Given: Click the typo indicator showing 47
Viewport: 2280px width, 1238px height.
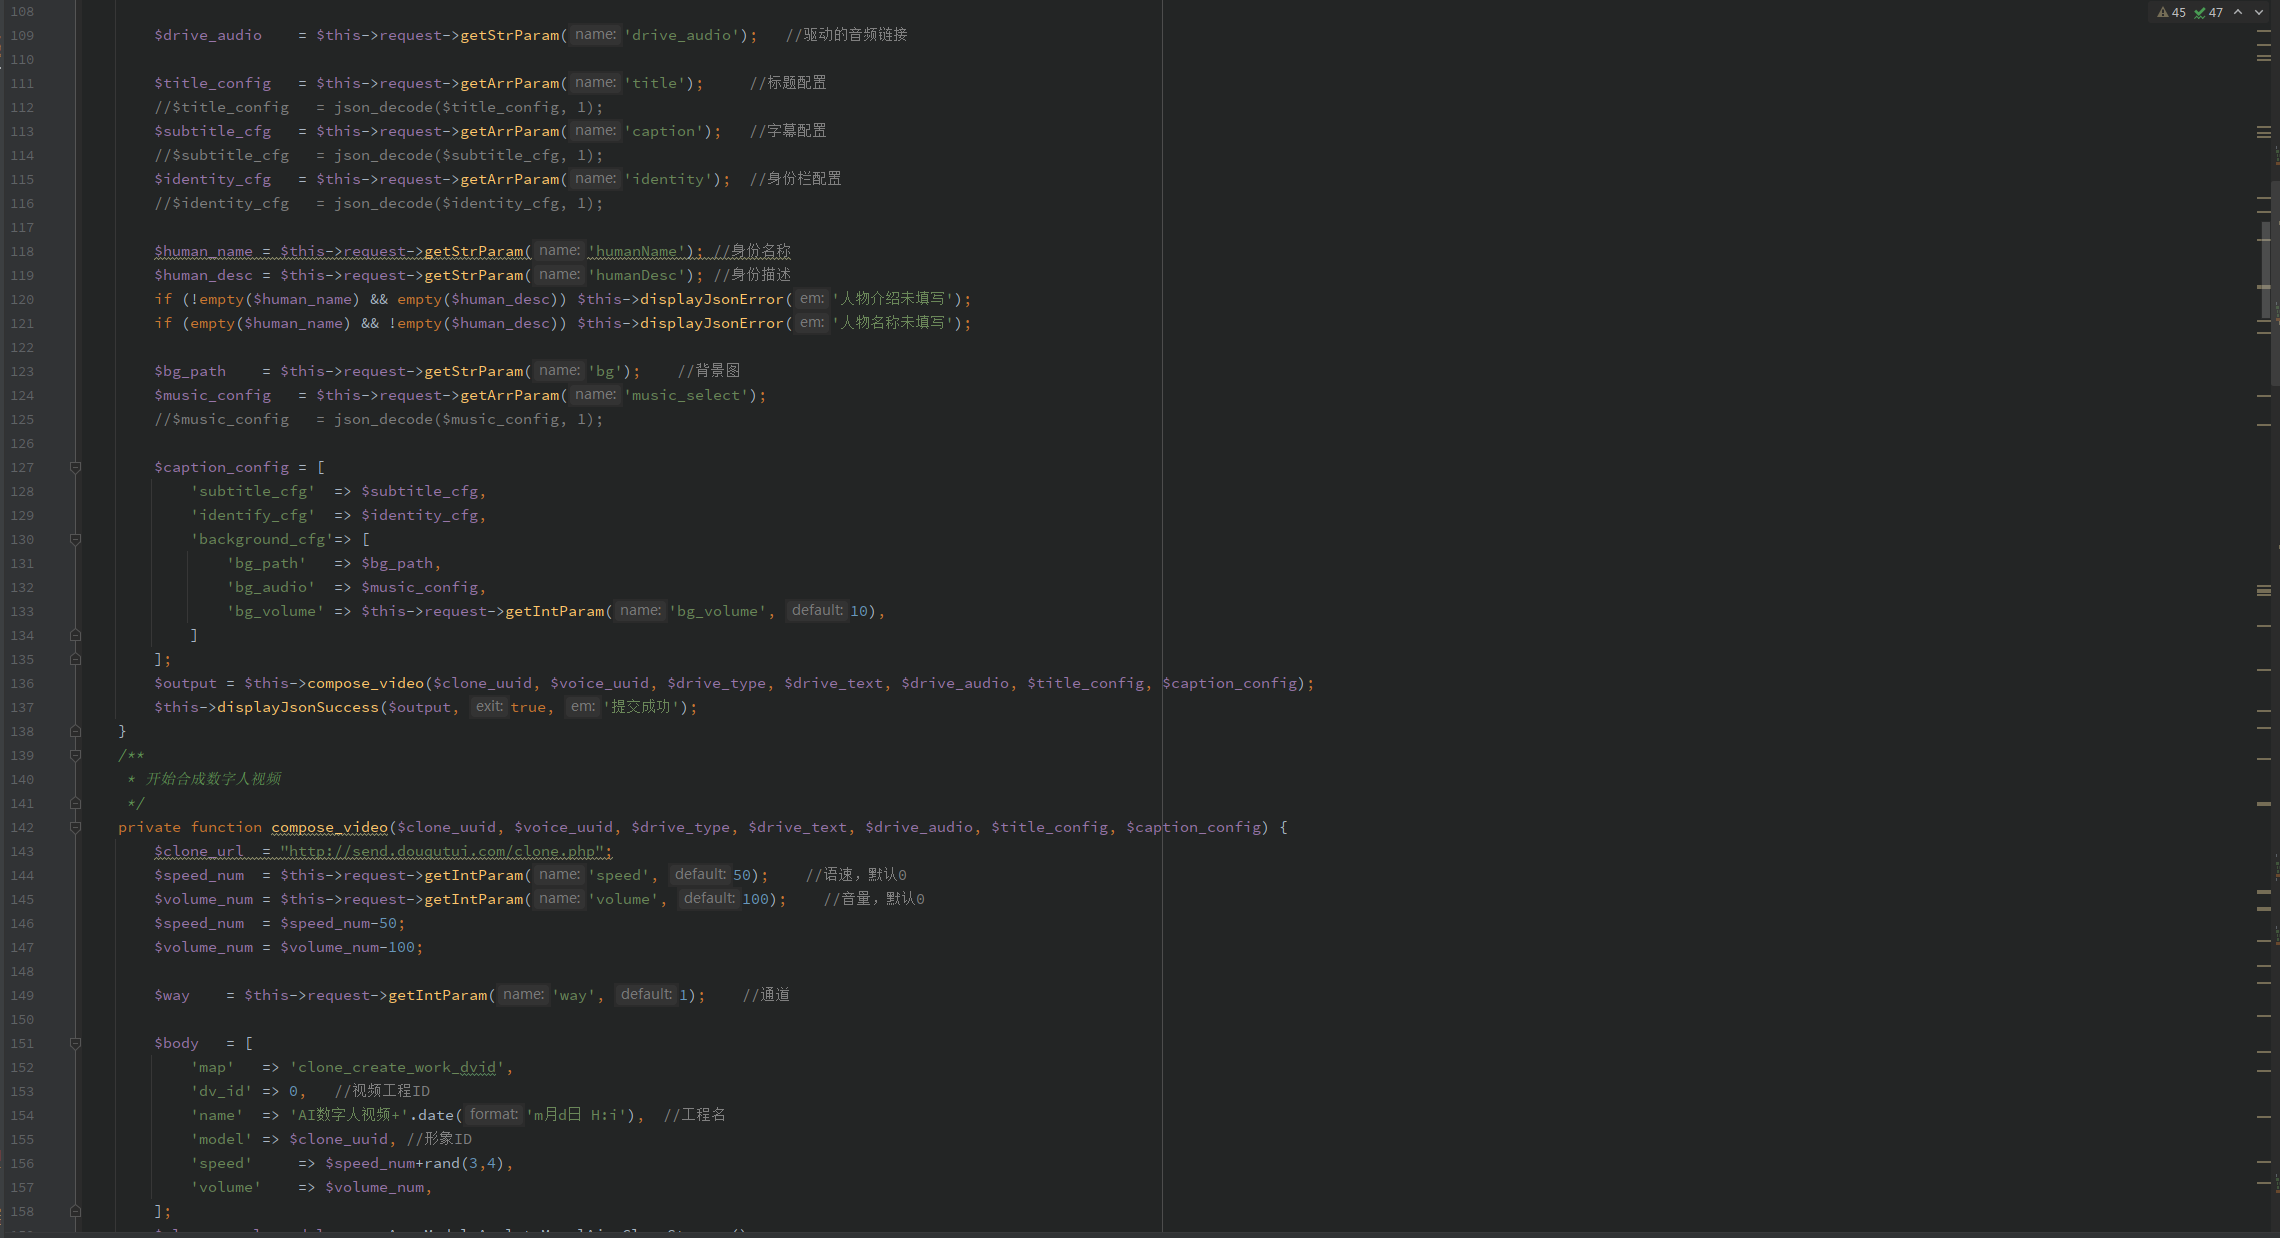Looking at the screenshot, I should (x=2208, y=13).
